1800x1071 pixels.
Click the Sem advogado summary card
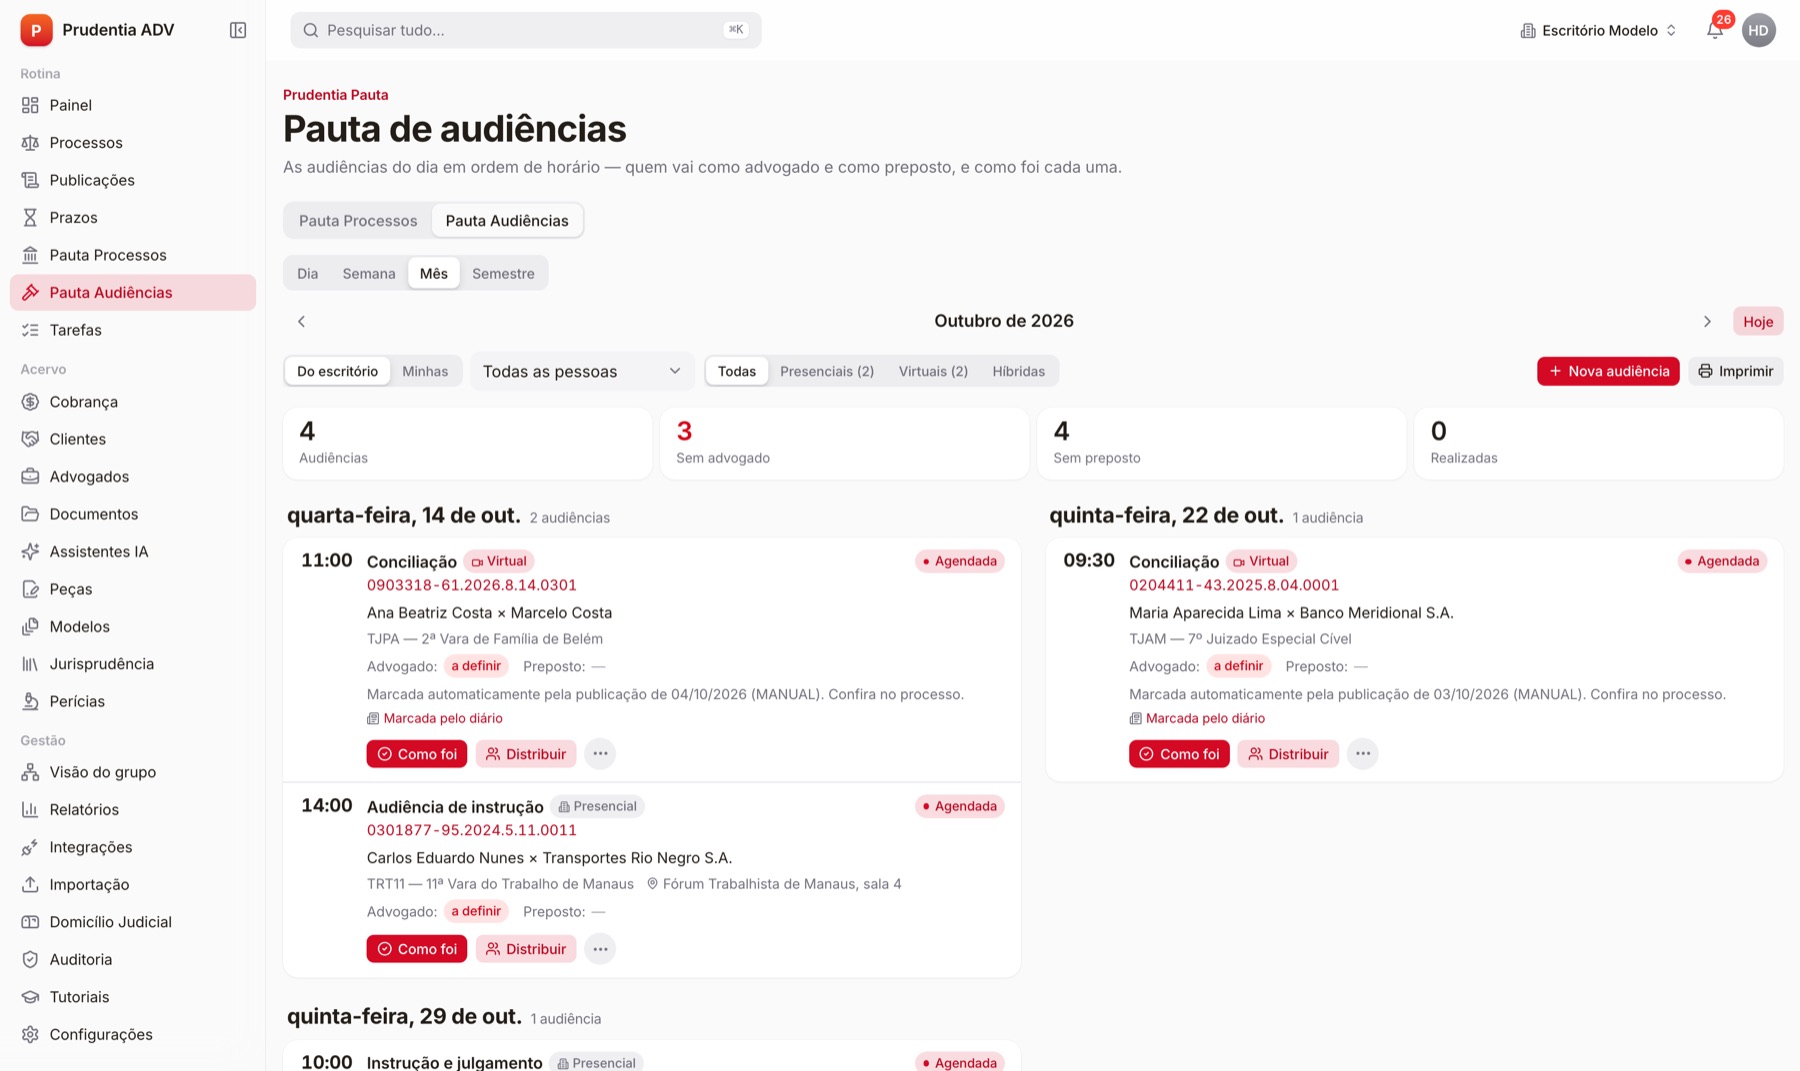(x=845, y=443)
